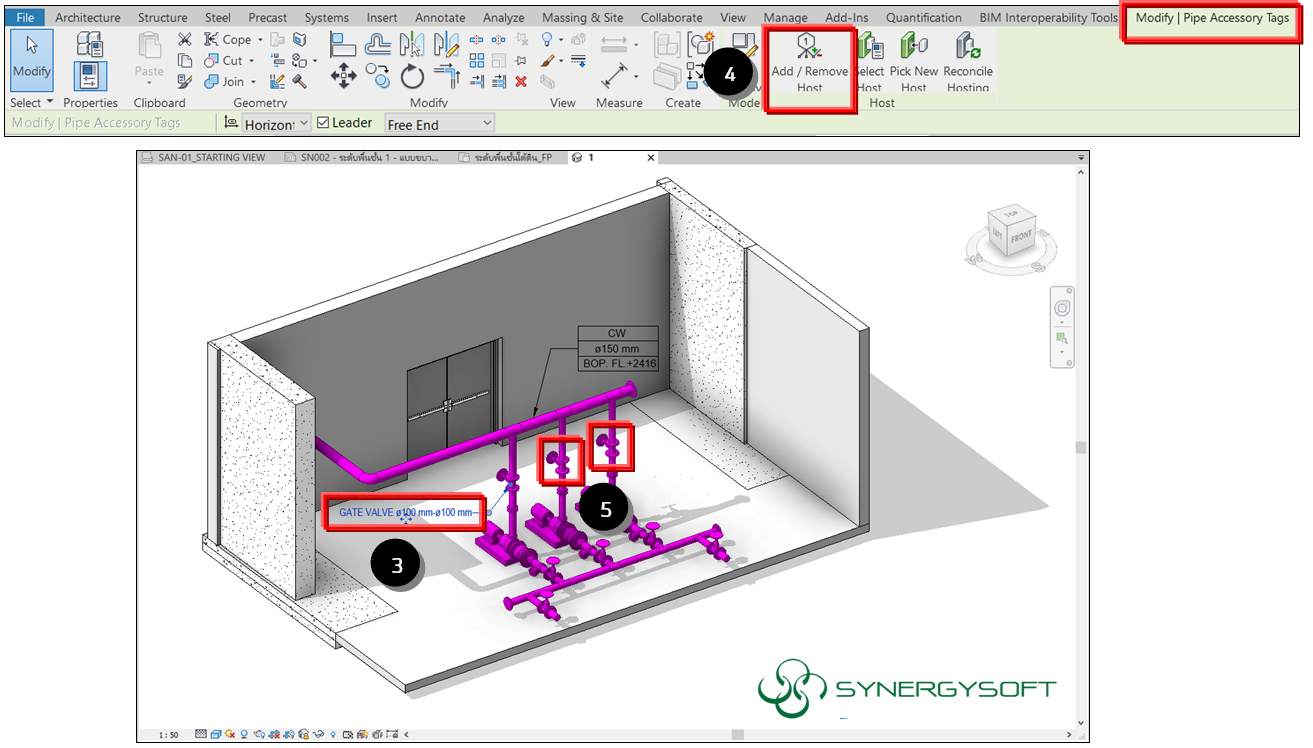Image resolution: width=1313 pixels, height=748 pixels.
Task: Activate the Rotate tool
Action: coord(412,76)
